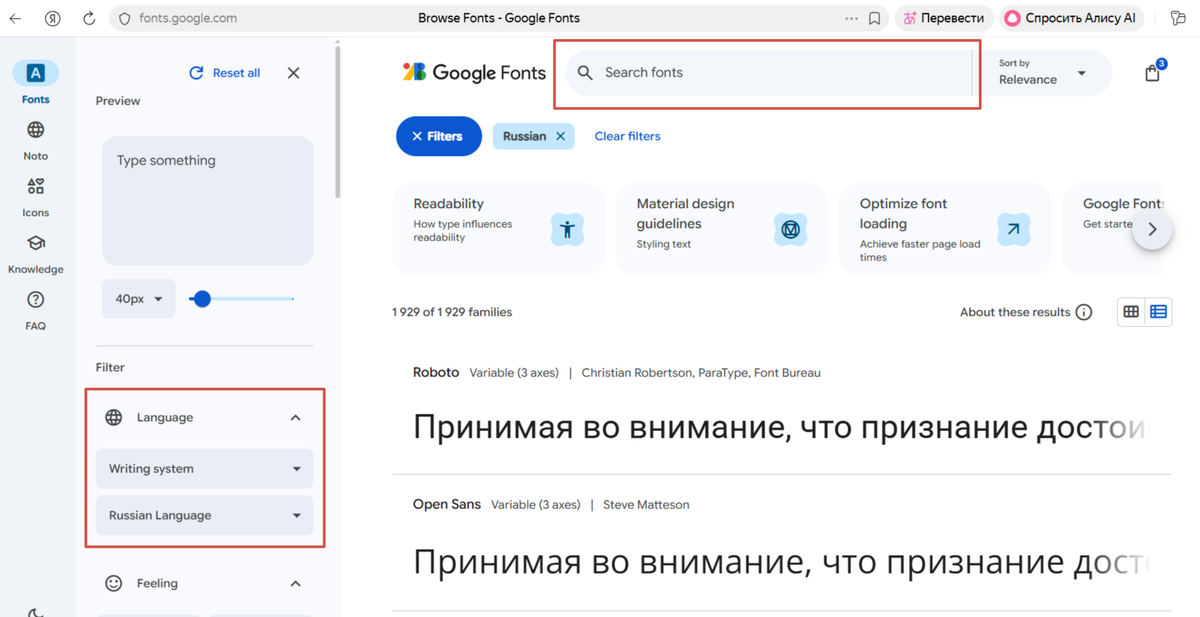1200x617 pixels.
Task: Click the browser sidebar tabs icon
Action: (1177, 18)
